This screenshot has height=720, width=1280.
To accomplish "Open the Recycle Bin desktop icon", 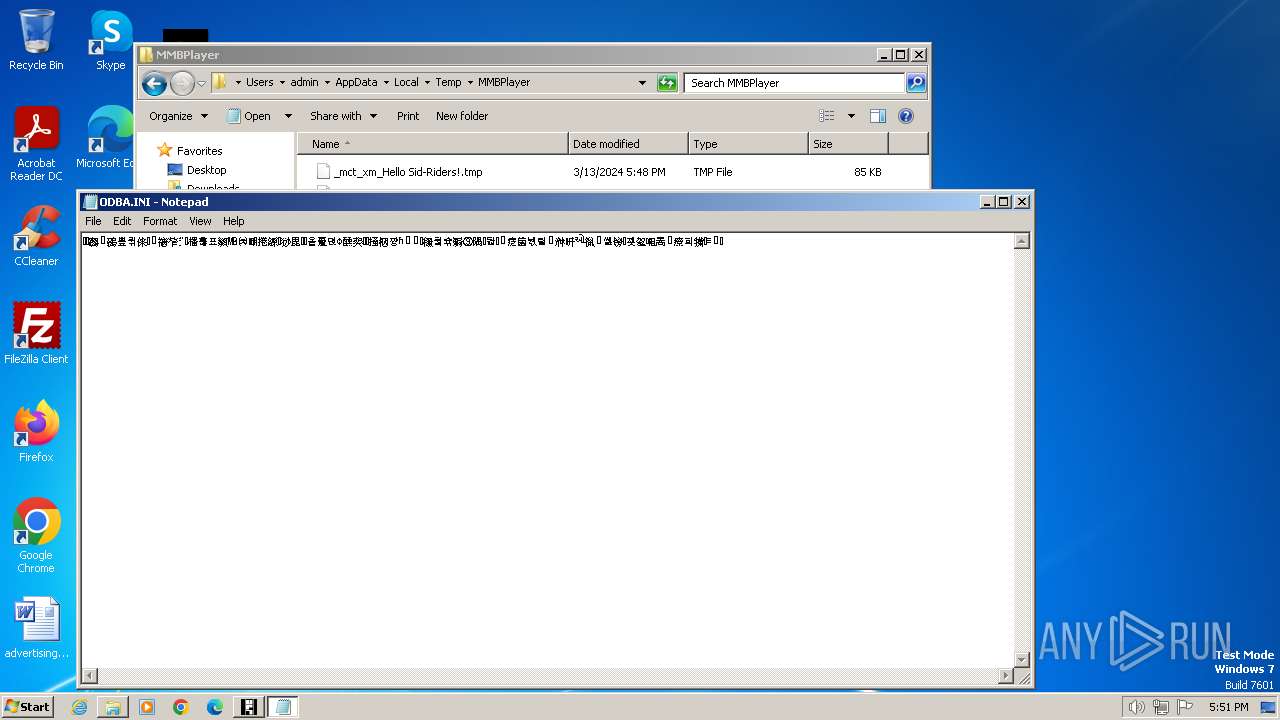I will (36, 40).
